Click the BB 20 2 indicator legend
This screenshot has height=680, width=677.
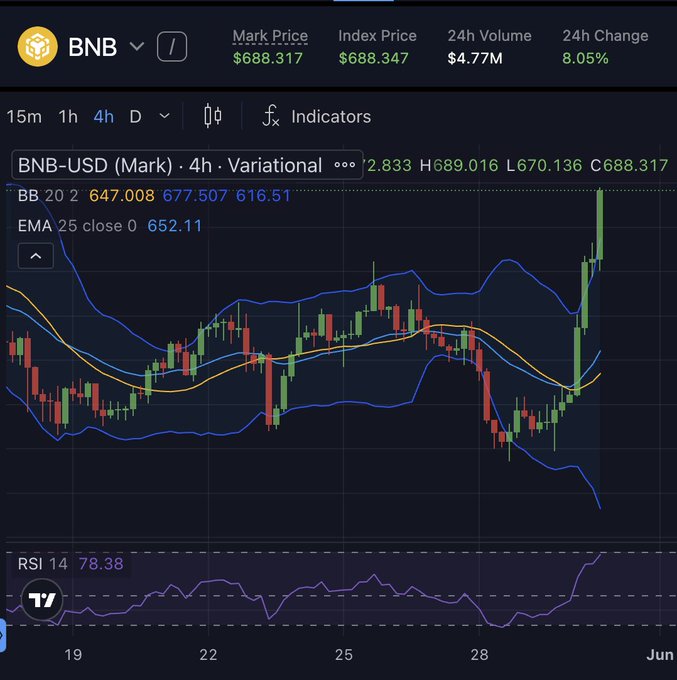coord(48,196)
